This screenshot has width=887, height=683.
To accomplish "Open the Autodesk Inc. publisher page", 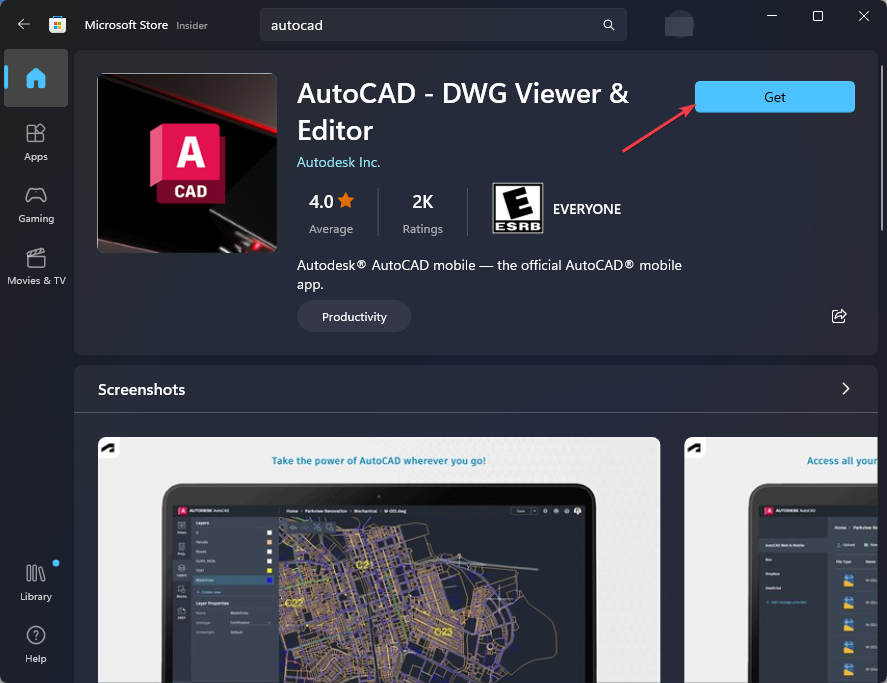I will 339,161.
